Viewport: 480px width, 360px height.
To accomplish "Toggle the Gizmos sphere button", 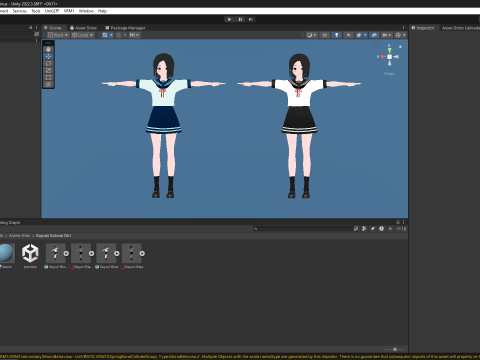I will pyautogui.click(x=398, y=35).
